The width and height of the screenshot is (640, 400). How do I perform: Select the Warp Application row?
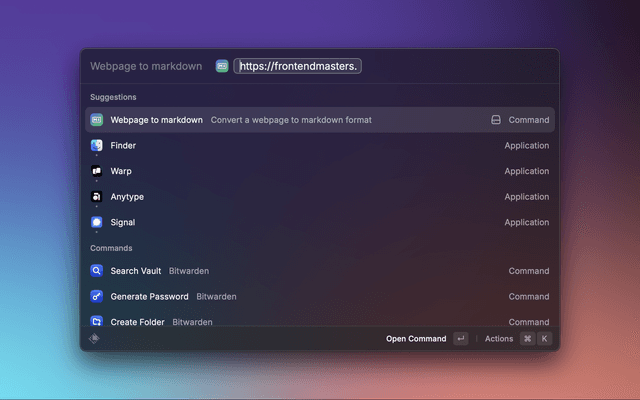point(320,171)
